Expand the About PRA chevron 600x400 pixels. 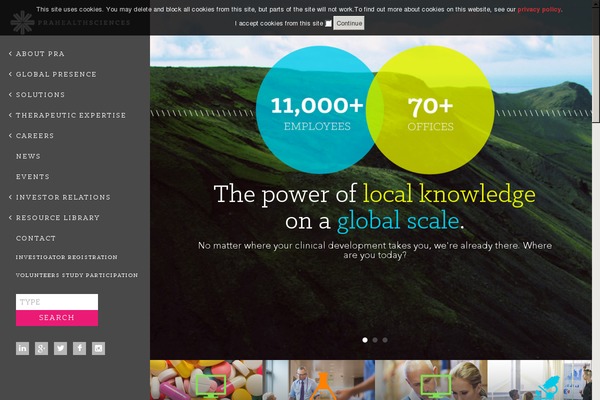pos(10,54)
